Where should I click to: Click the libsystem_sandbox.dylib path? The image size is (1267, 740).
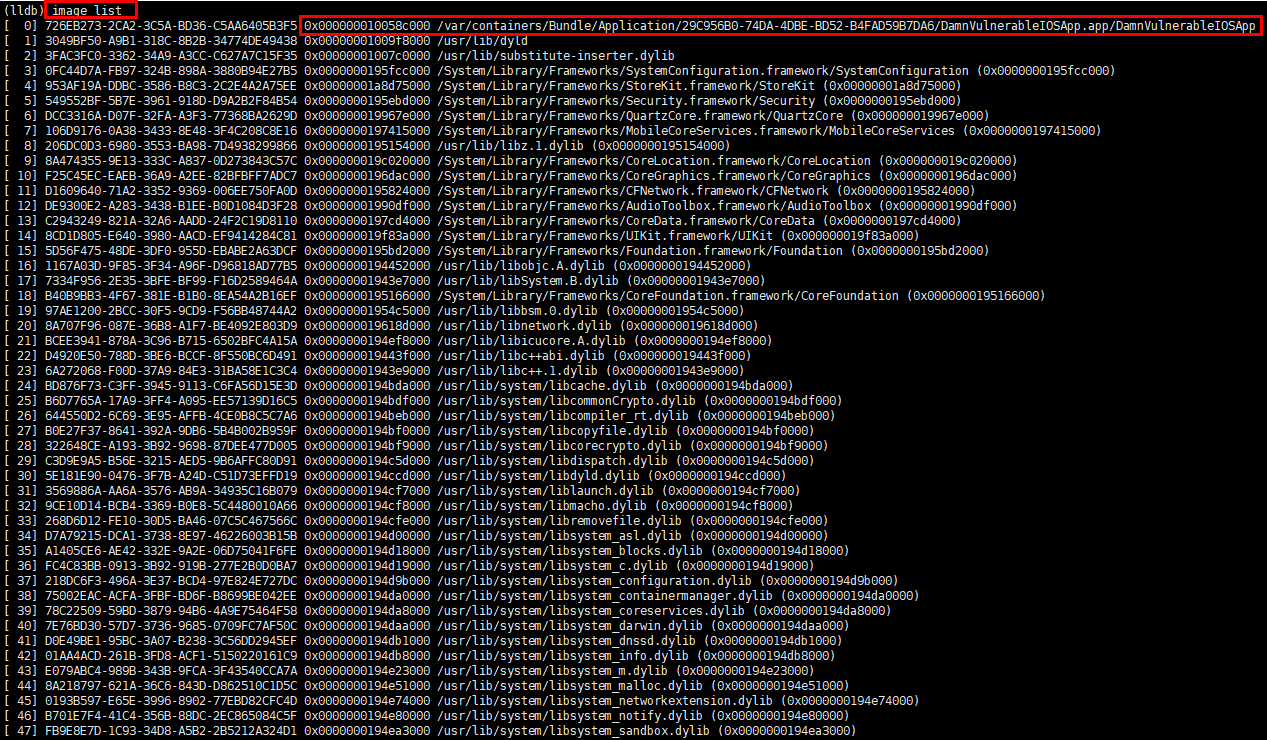click(x=572, y=730)
